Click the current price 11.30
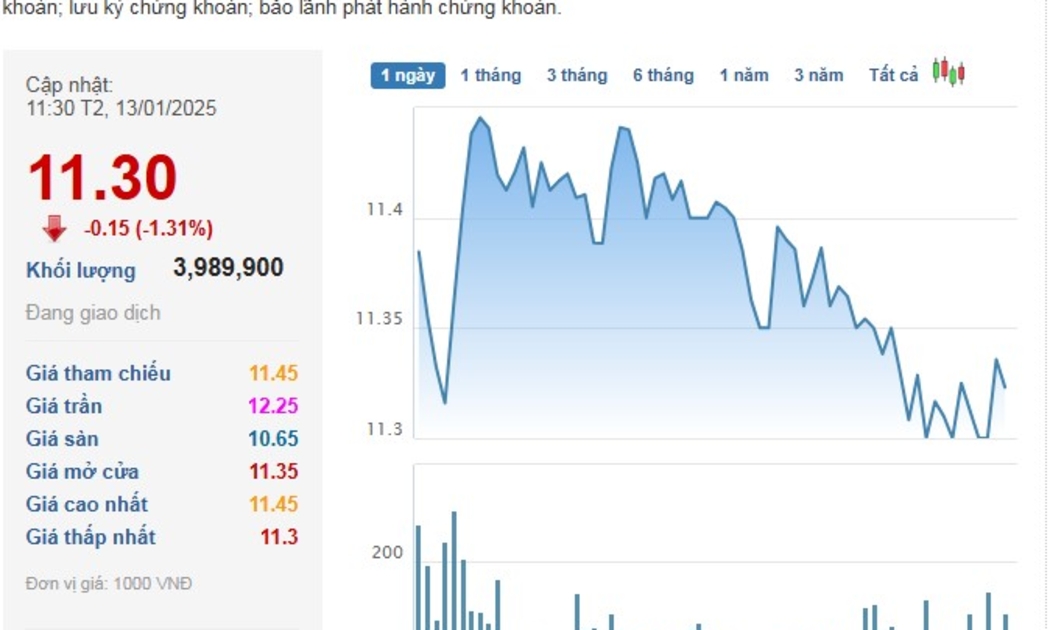The image size is (1050, 630). click(102, 178)
